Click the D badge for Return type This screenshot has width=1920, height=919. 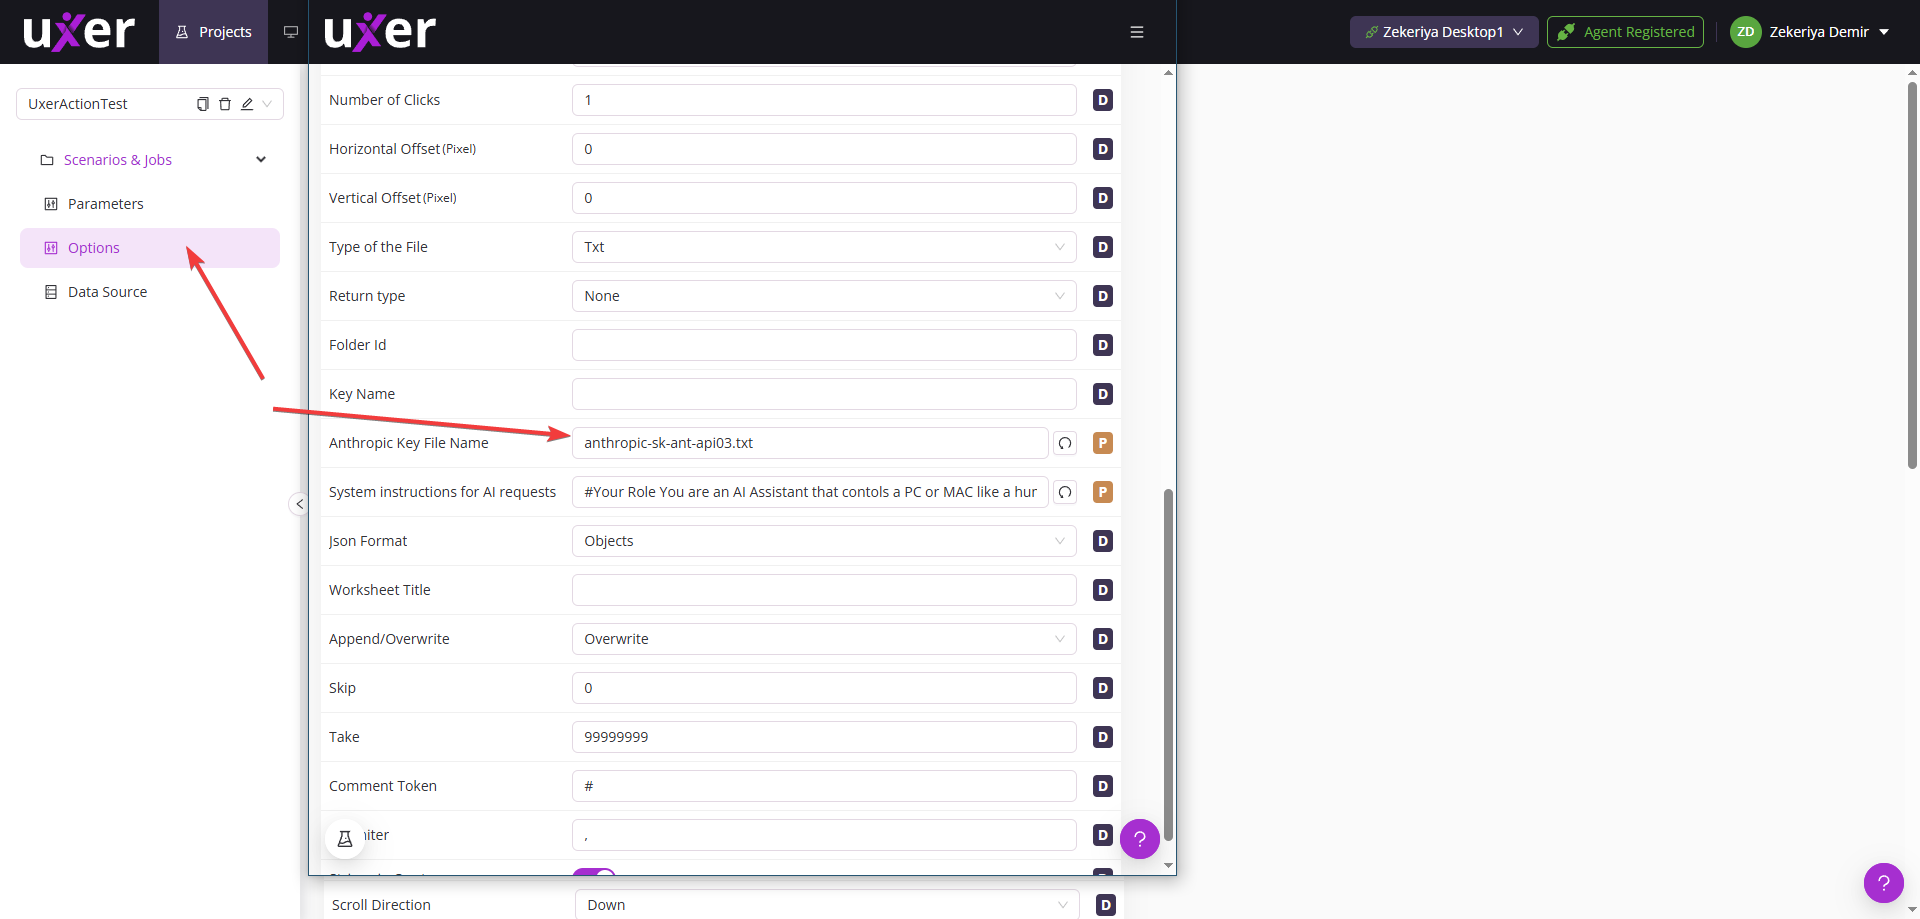tap(1103, 296)
